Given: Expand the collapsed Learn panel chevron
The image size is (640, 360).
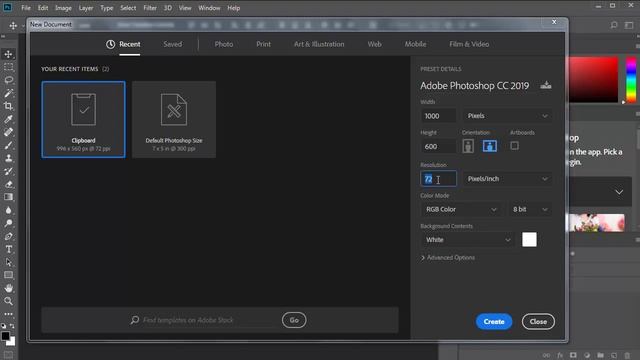Looking at the screenshot, I should (x=619, y=192).
